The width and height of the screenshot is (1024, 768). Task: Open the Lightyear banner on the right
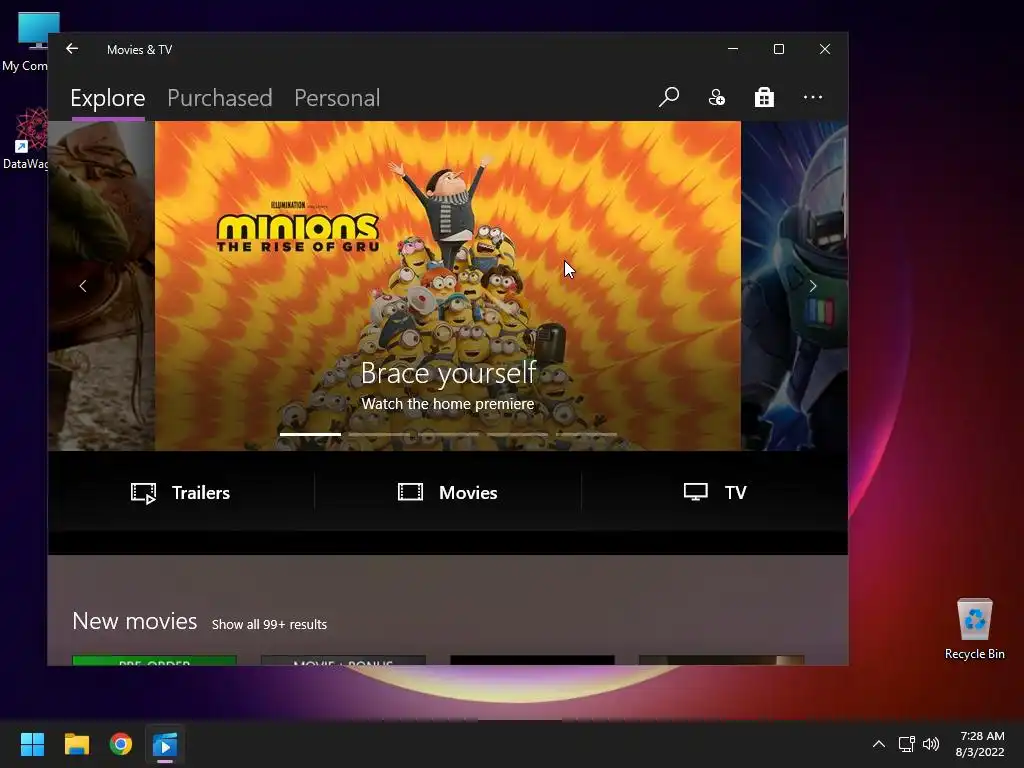point(794,285)
